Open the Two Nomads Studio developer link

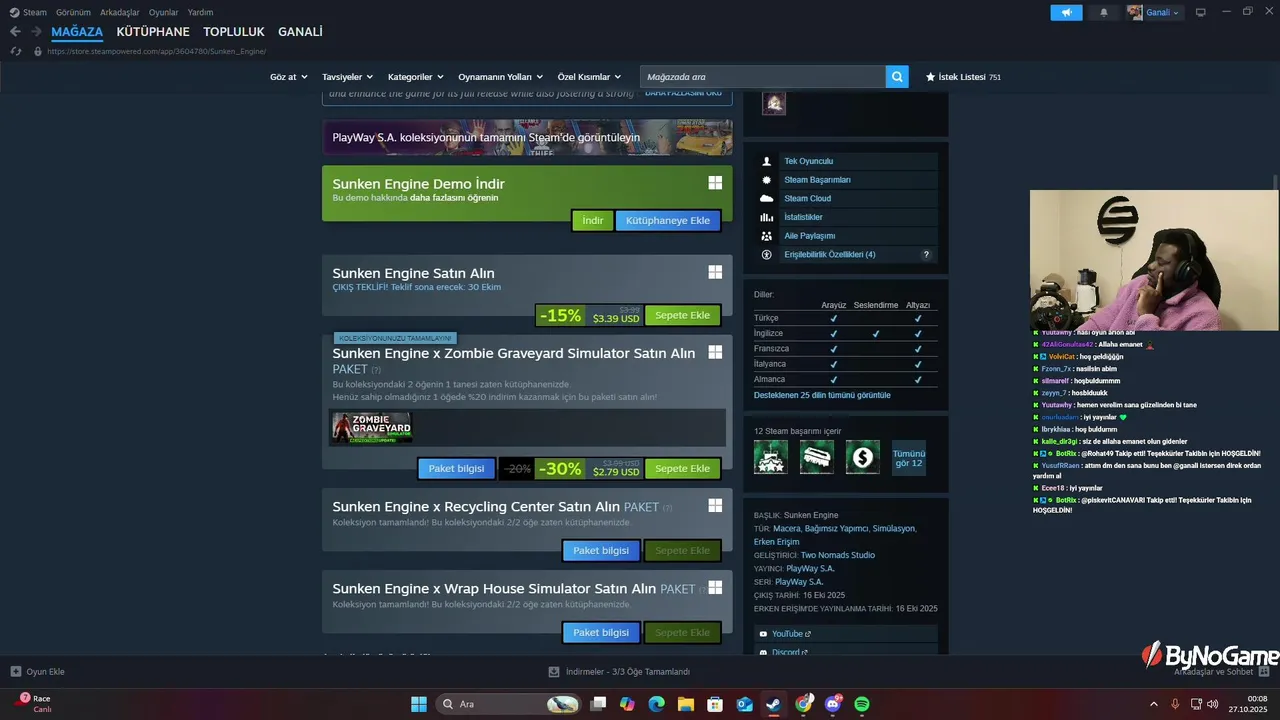pos(838,555)
